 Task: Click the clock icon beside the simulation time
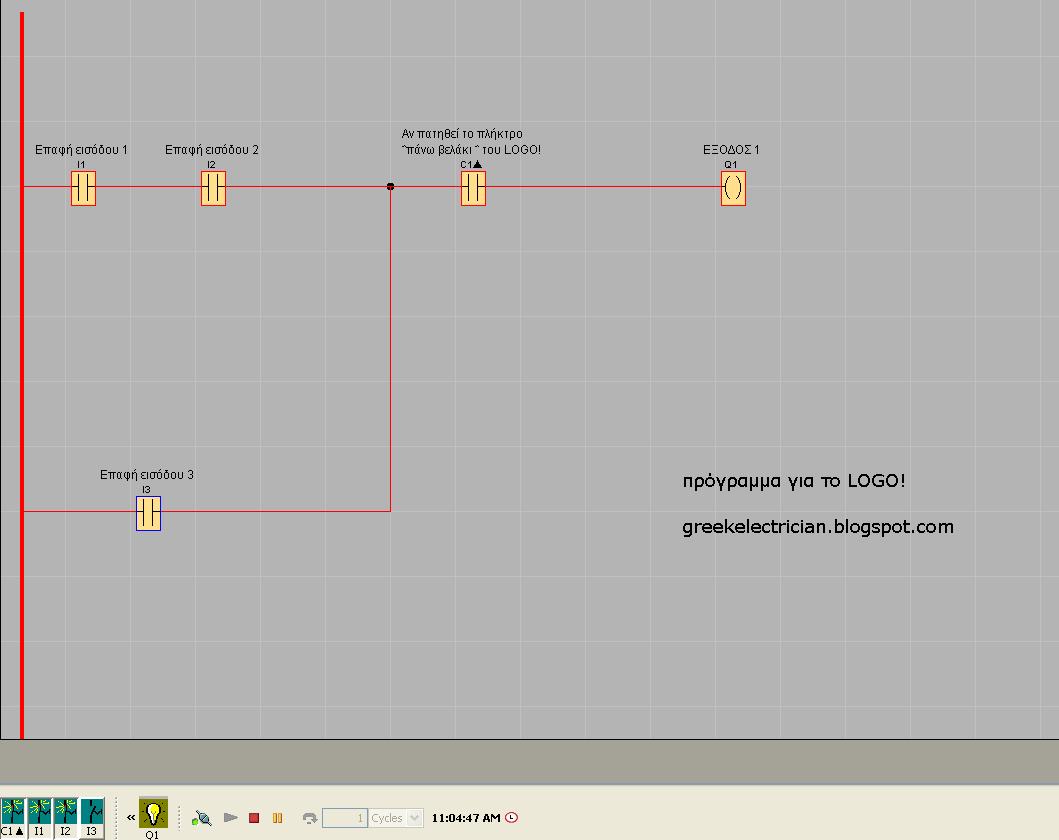tap(510, 817)
